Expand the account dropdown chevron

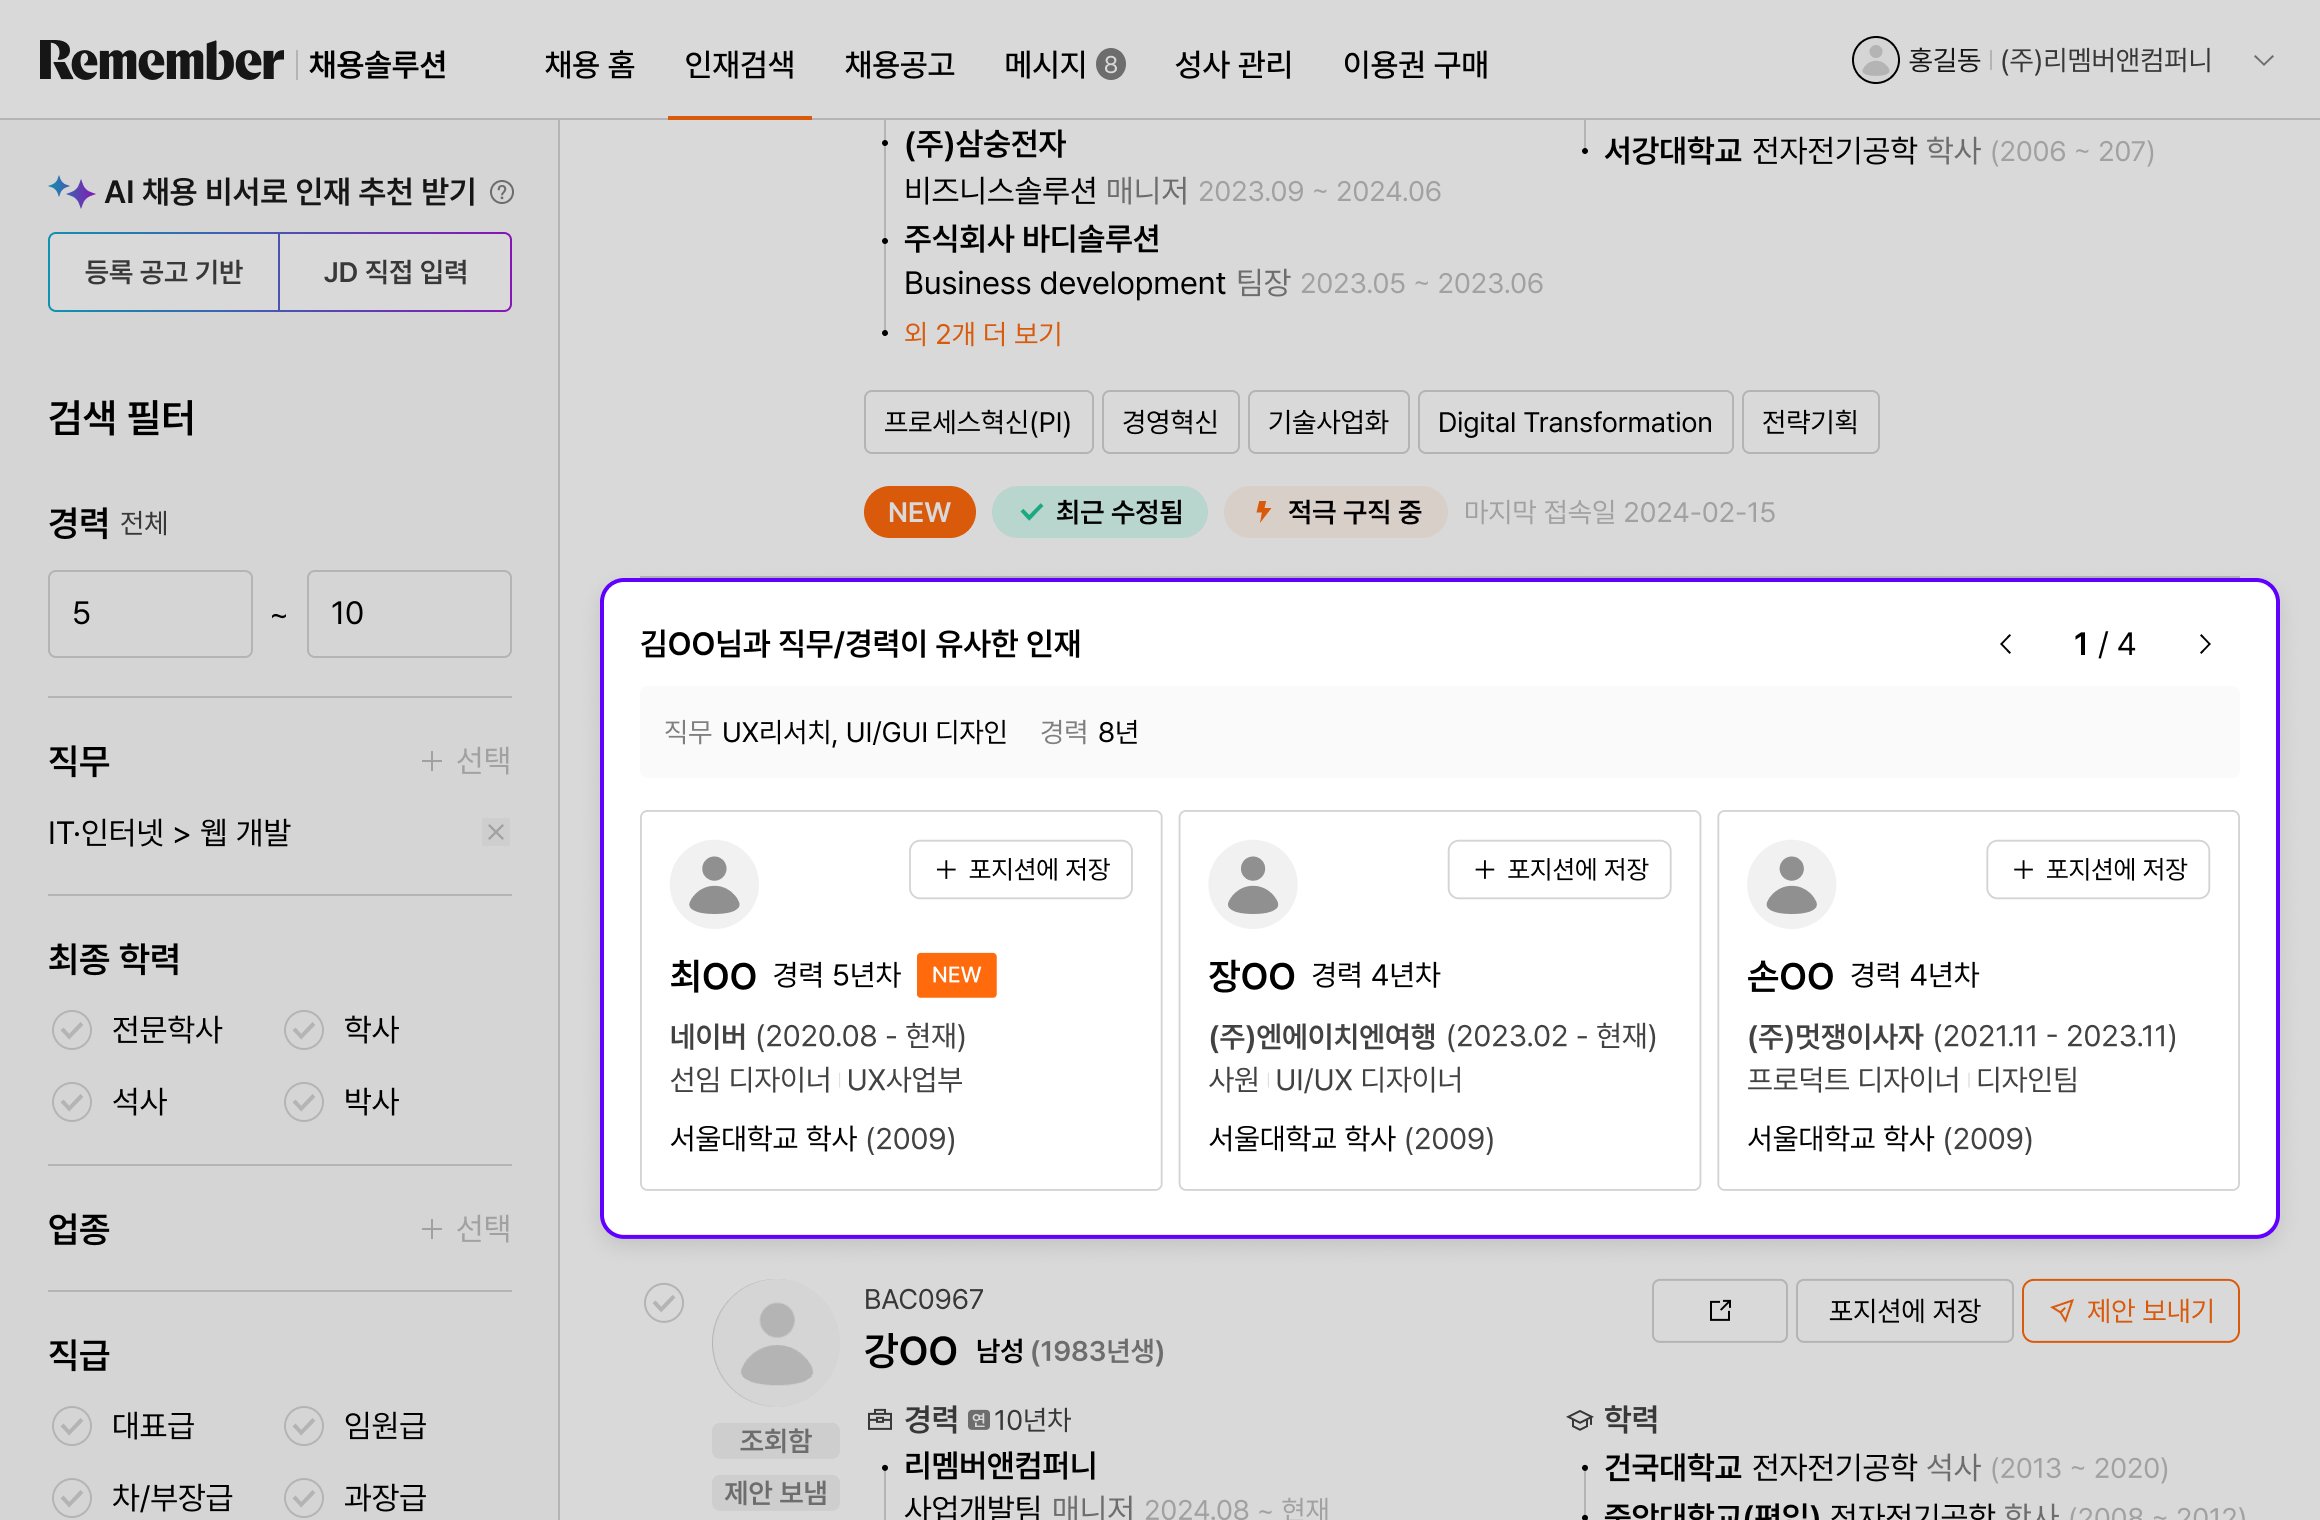(2264, 61)
